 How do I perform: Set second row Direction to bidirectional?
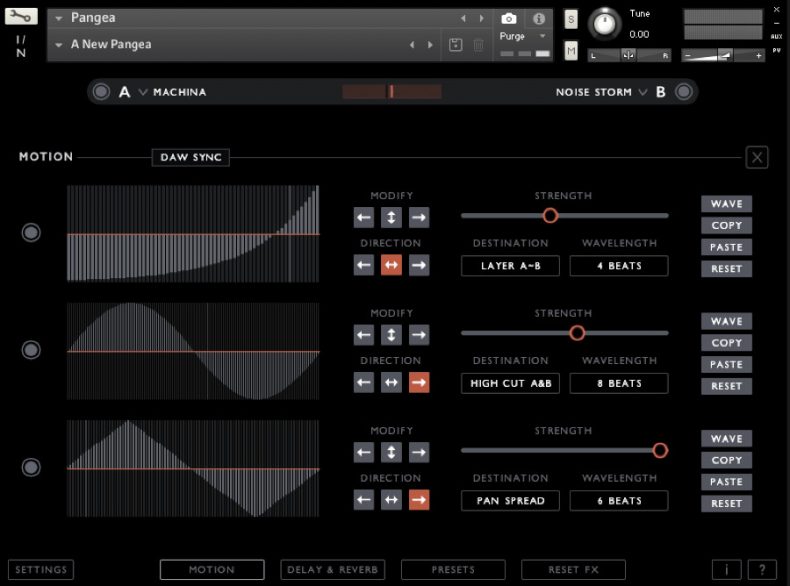[391, 382]
